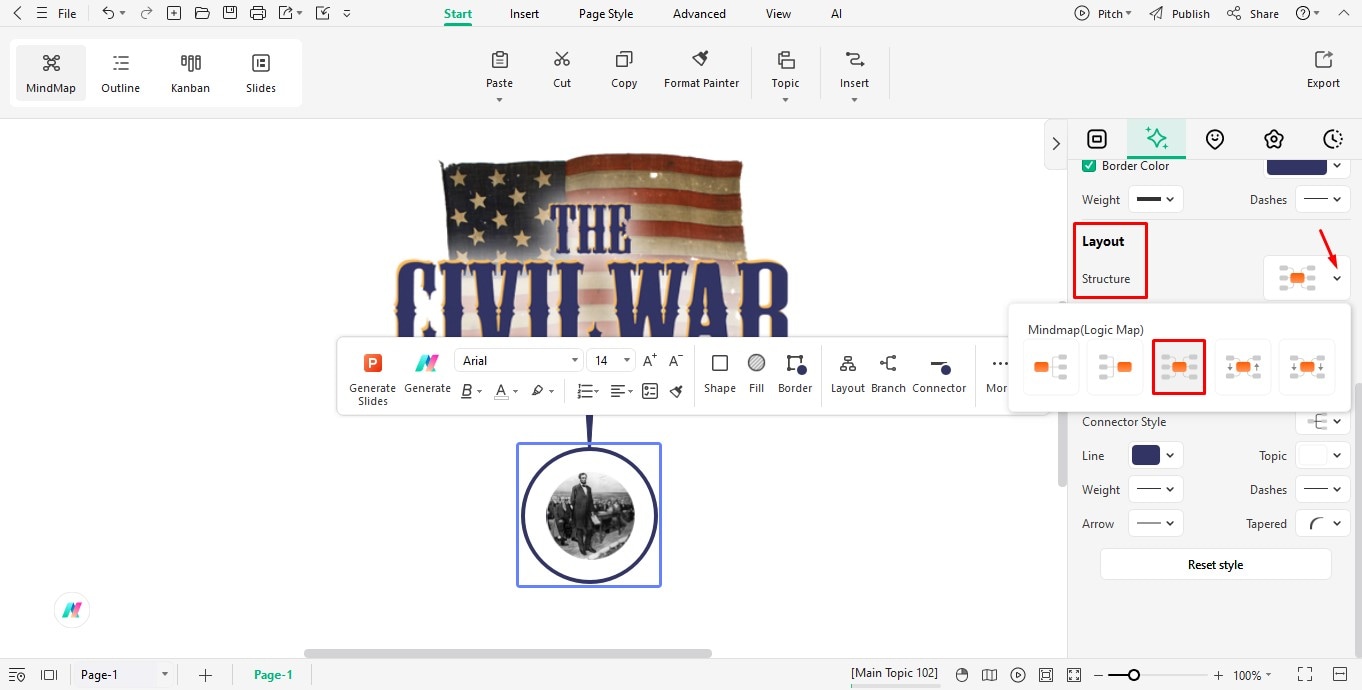Print the mind map using printer icon
The height and width of the screenshot is (690, 1362).
(x=258, y=13)
